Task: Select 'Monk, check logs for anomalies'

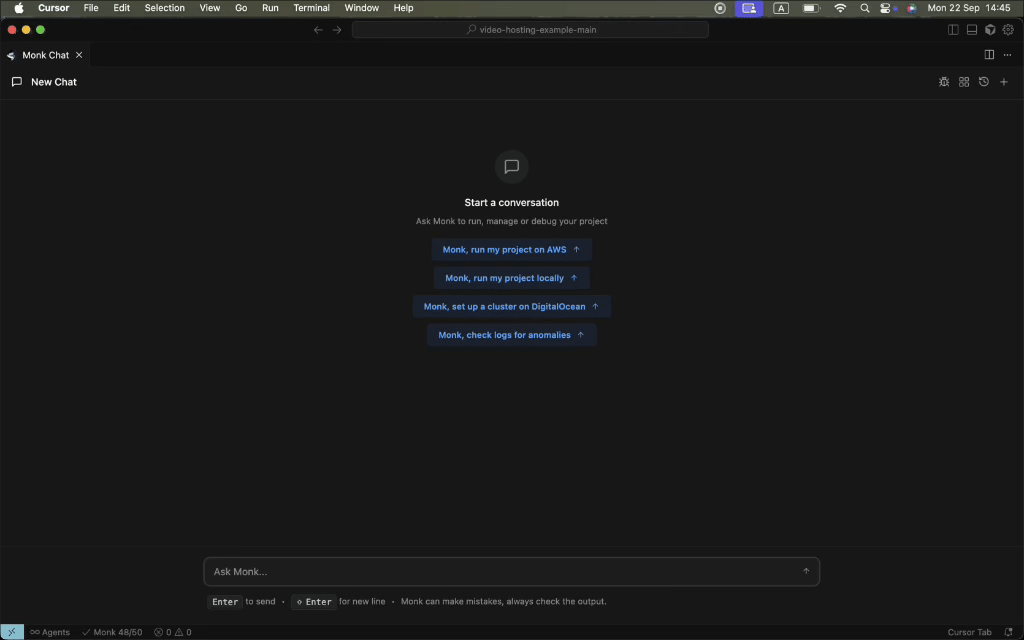Action: 511,335
